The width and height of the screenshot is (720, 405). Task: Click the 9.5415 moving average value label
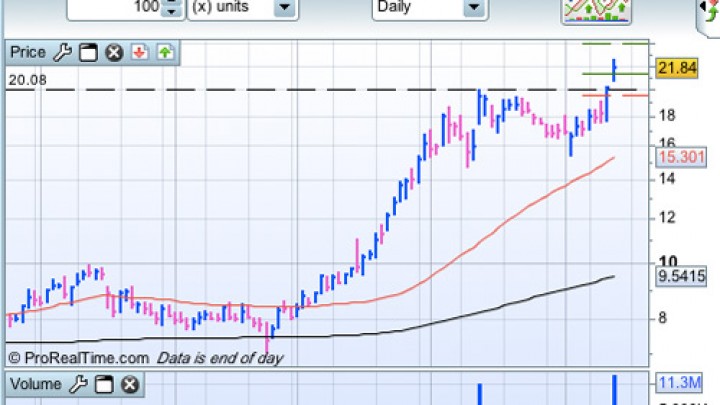(x=681, y=276)
